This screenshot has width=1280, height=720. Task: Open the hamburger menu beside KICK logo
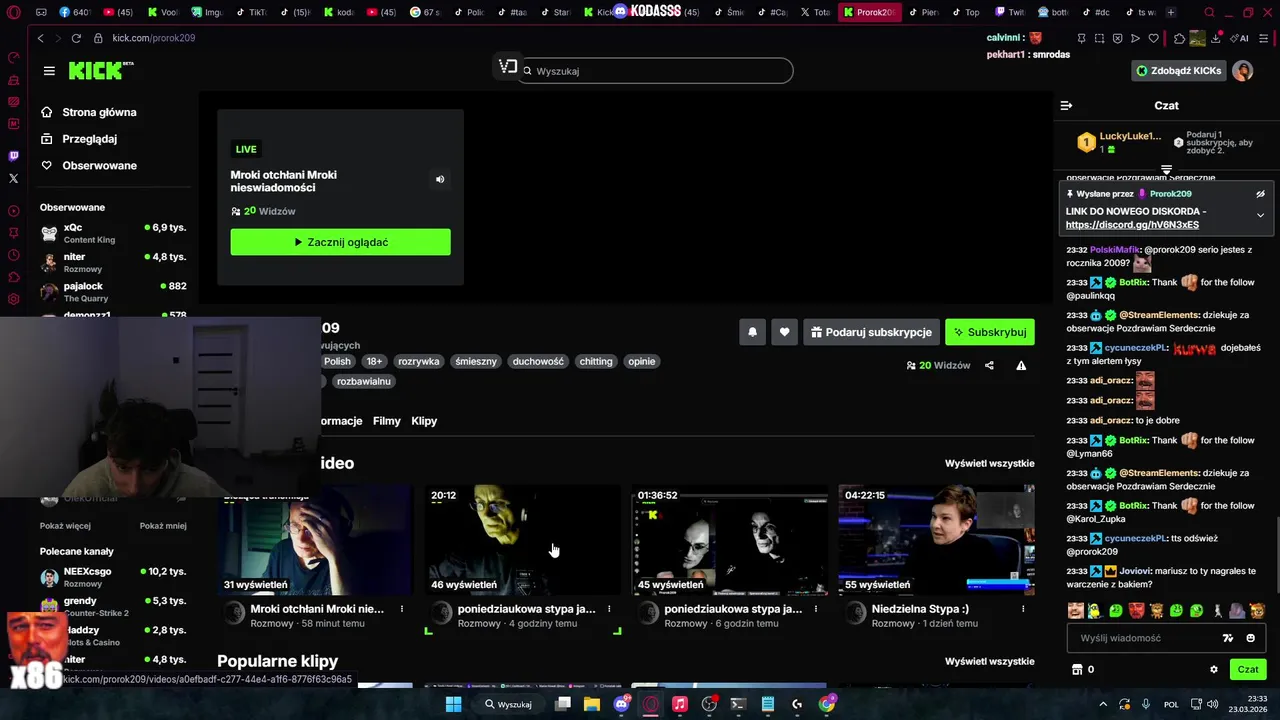point(49,71)
